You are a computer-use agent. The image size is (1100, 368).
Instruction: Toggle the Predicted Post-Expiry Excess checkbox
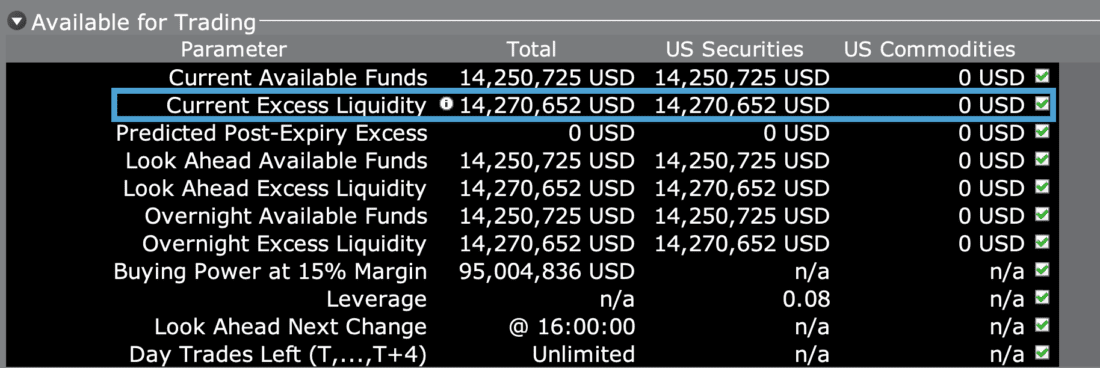pyautogui.click(x=1042, y=132)
